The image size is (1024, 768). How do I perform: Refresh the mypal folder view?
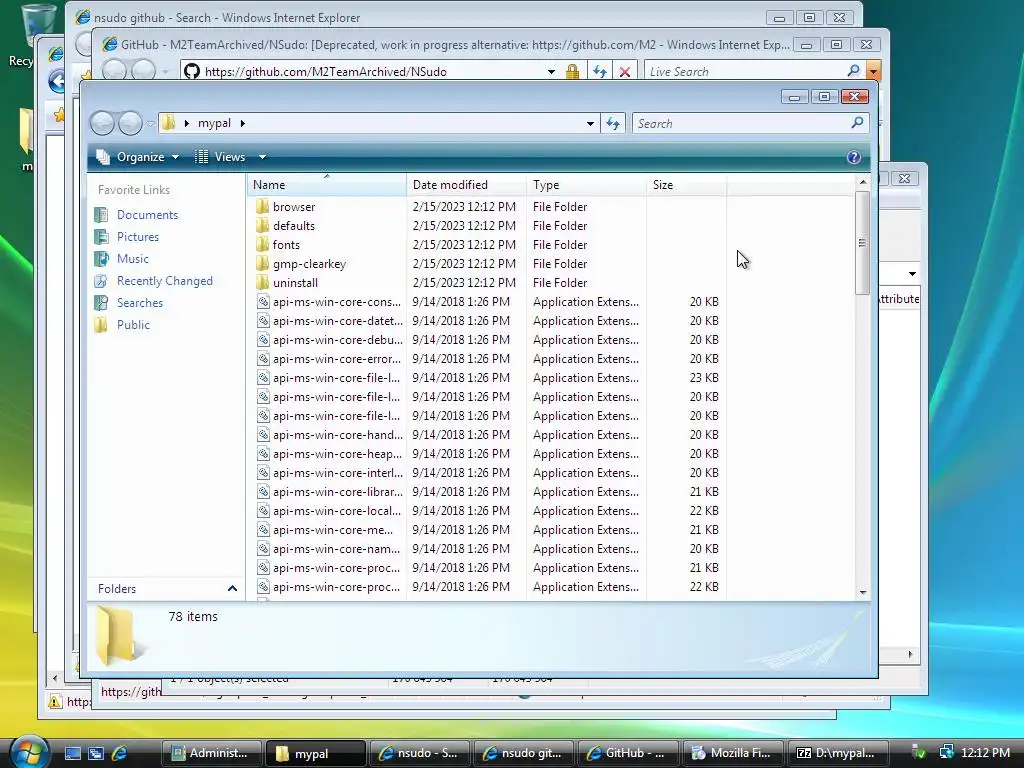pos(613,123)
